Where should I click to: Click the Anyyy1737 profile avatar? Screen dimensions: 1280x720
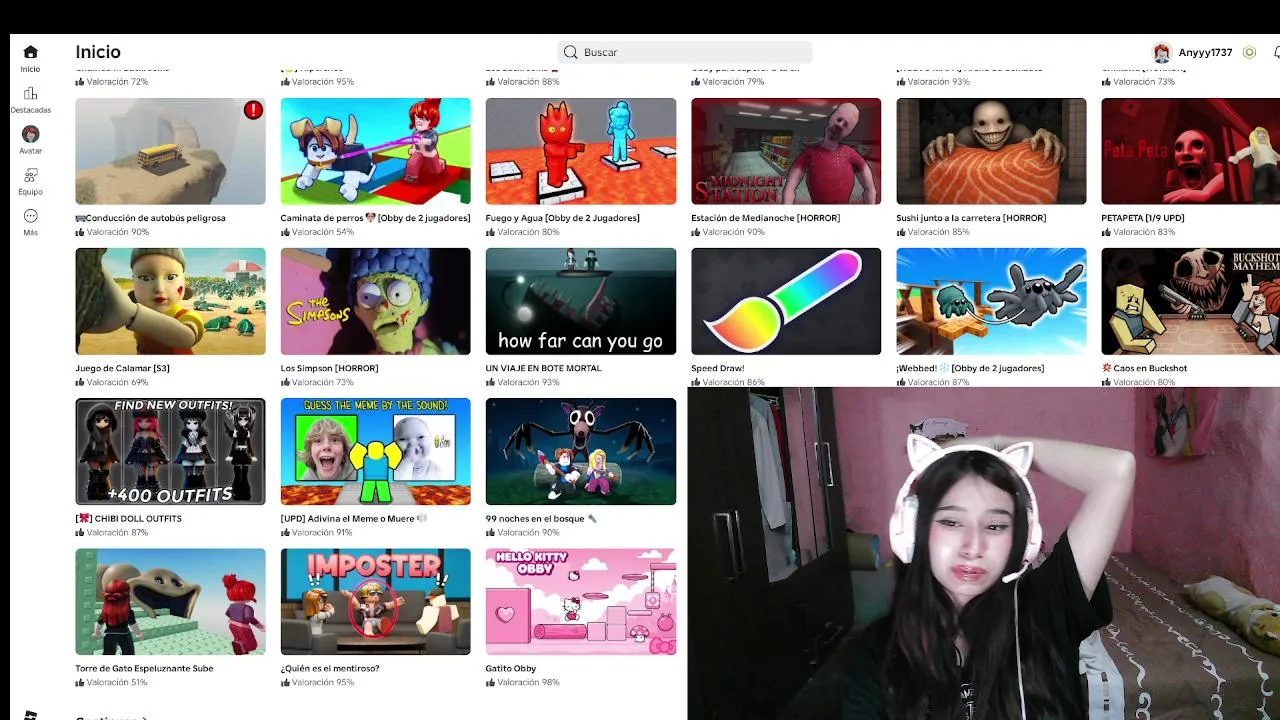1161,52
